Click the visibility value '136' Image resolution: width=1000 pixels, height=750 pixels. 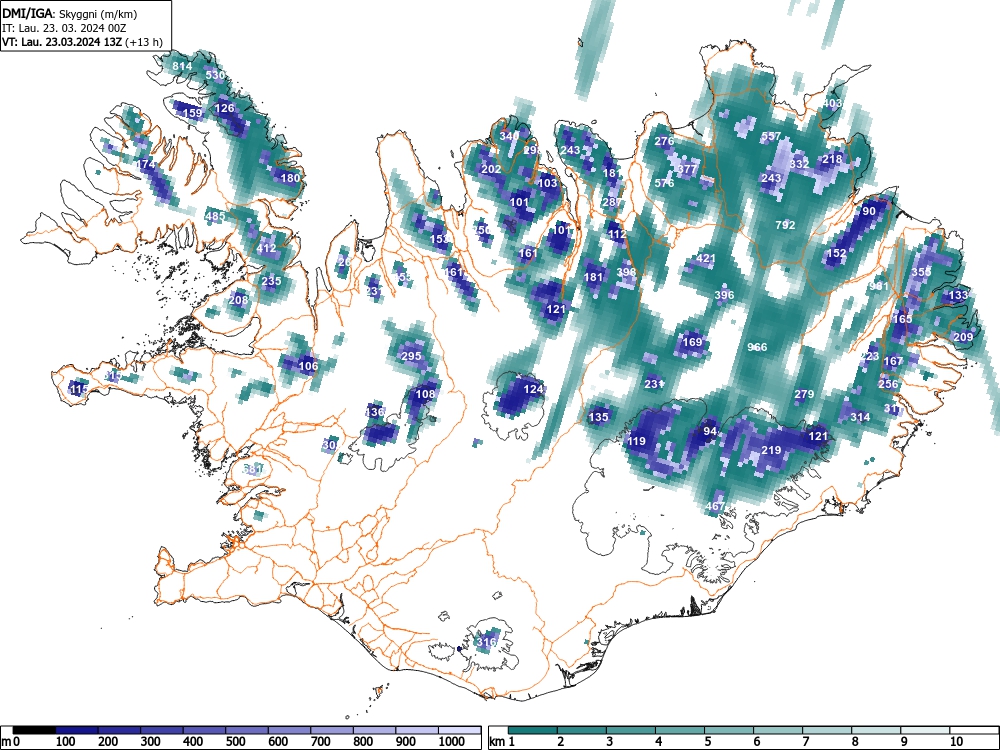click(x=375, y=412)
